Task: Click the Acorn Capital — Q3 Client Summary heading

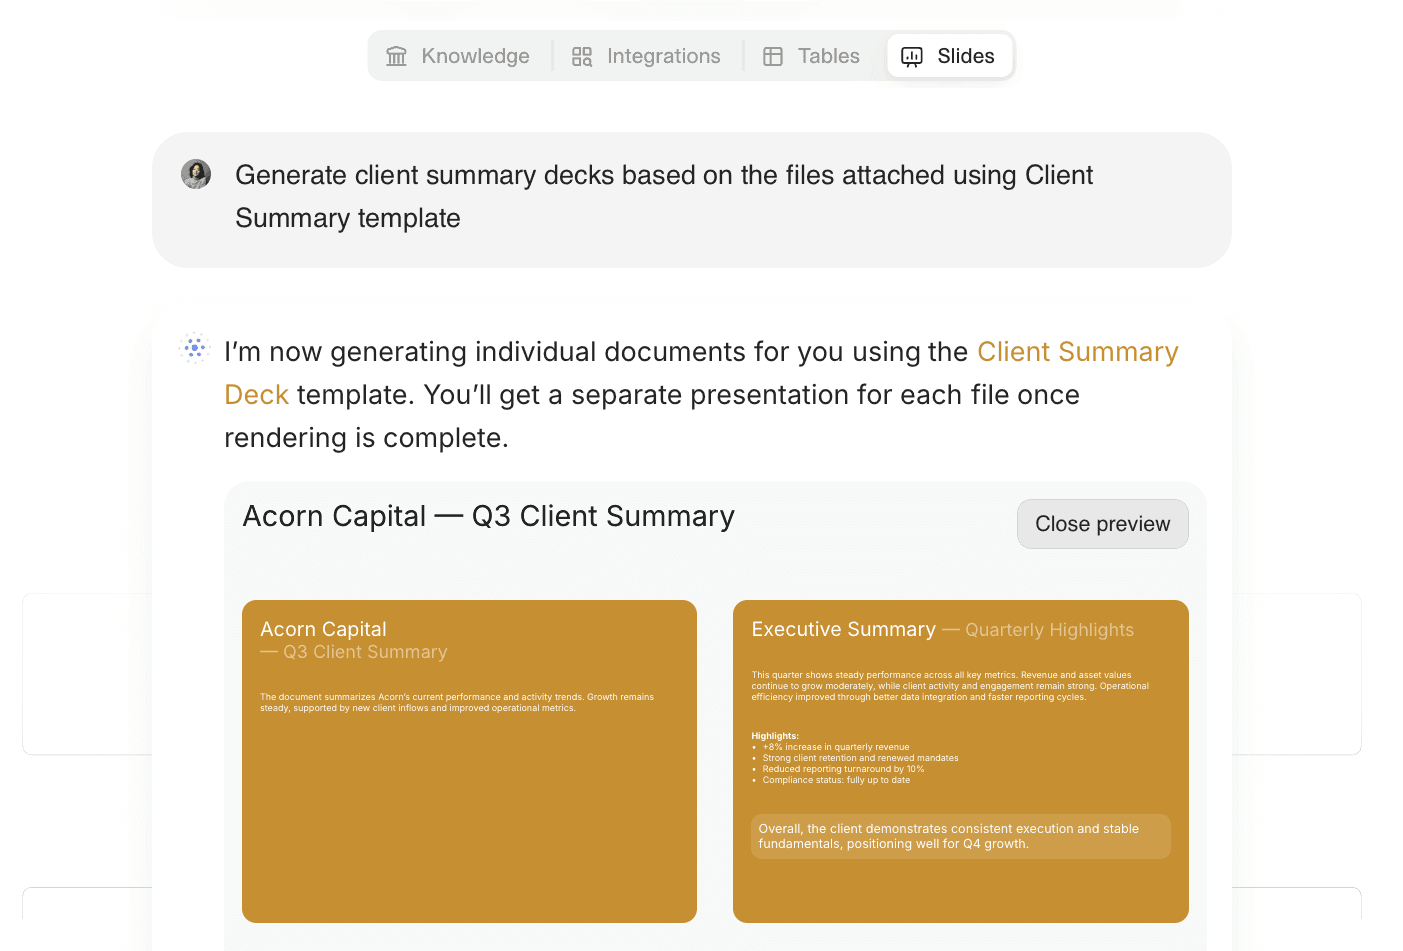Action: [x=488, y=516]
